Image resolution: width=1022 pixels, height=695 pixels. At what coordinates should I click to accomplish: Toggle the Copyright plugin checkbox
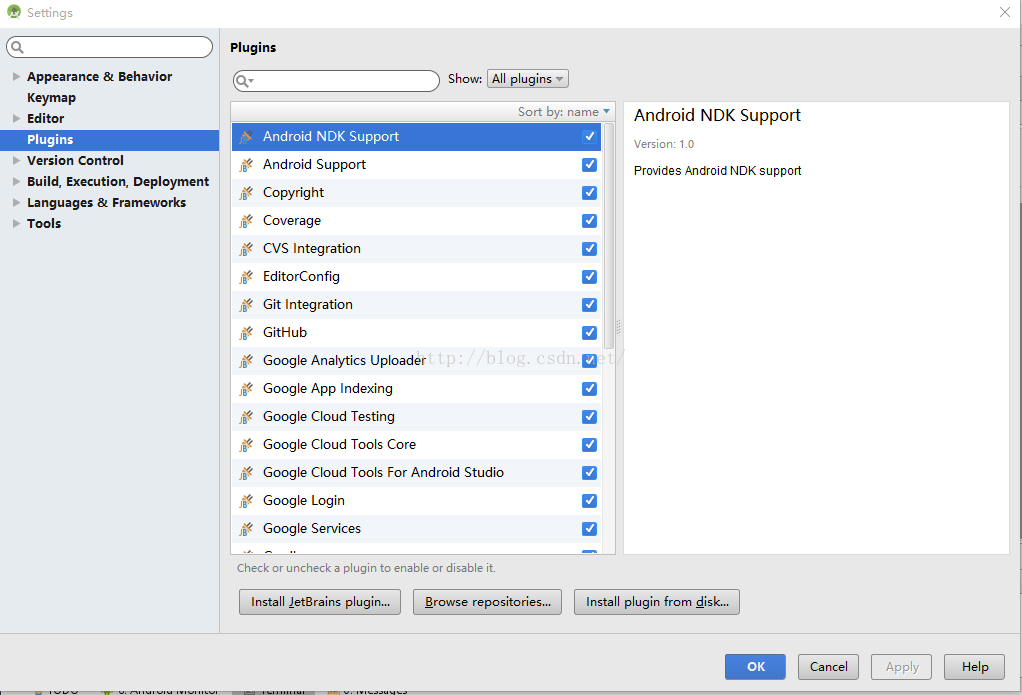[x=589, y=192]
